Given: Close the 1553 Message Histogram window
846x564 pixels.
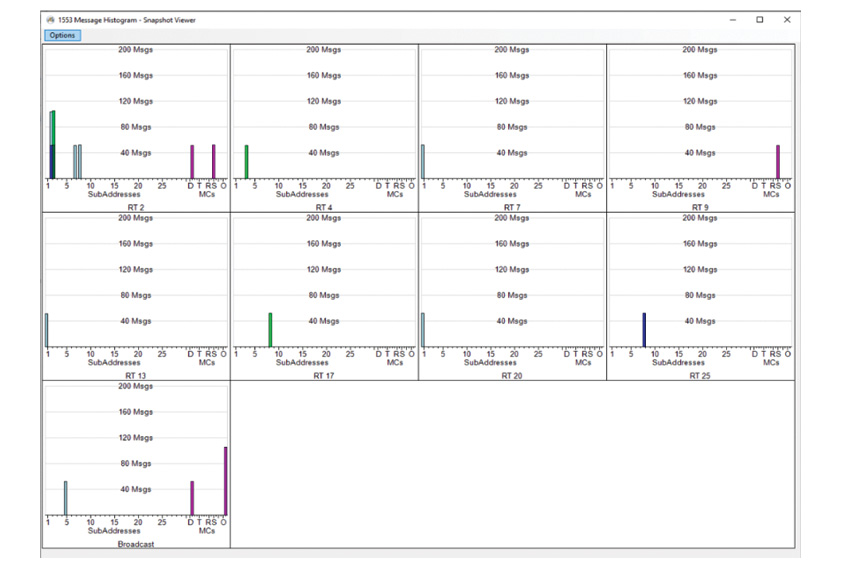Looking at the screenshot, I should pos(787,19).
